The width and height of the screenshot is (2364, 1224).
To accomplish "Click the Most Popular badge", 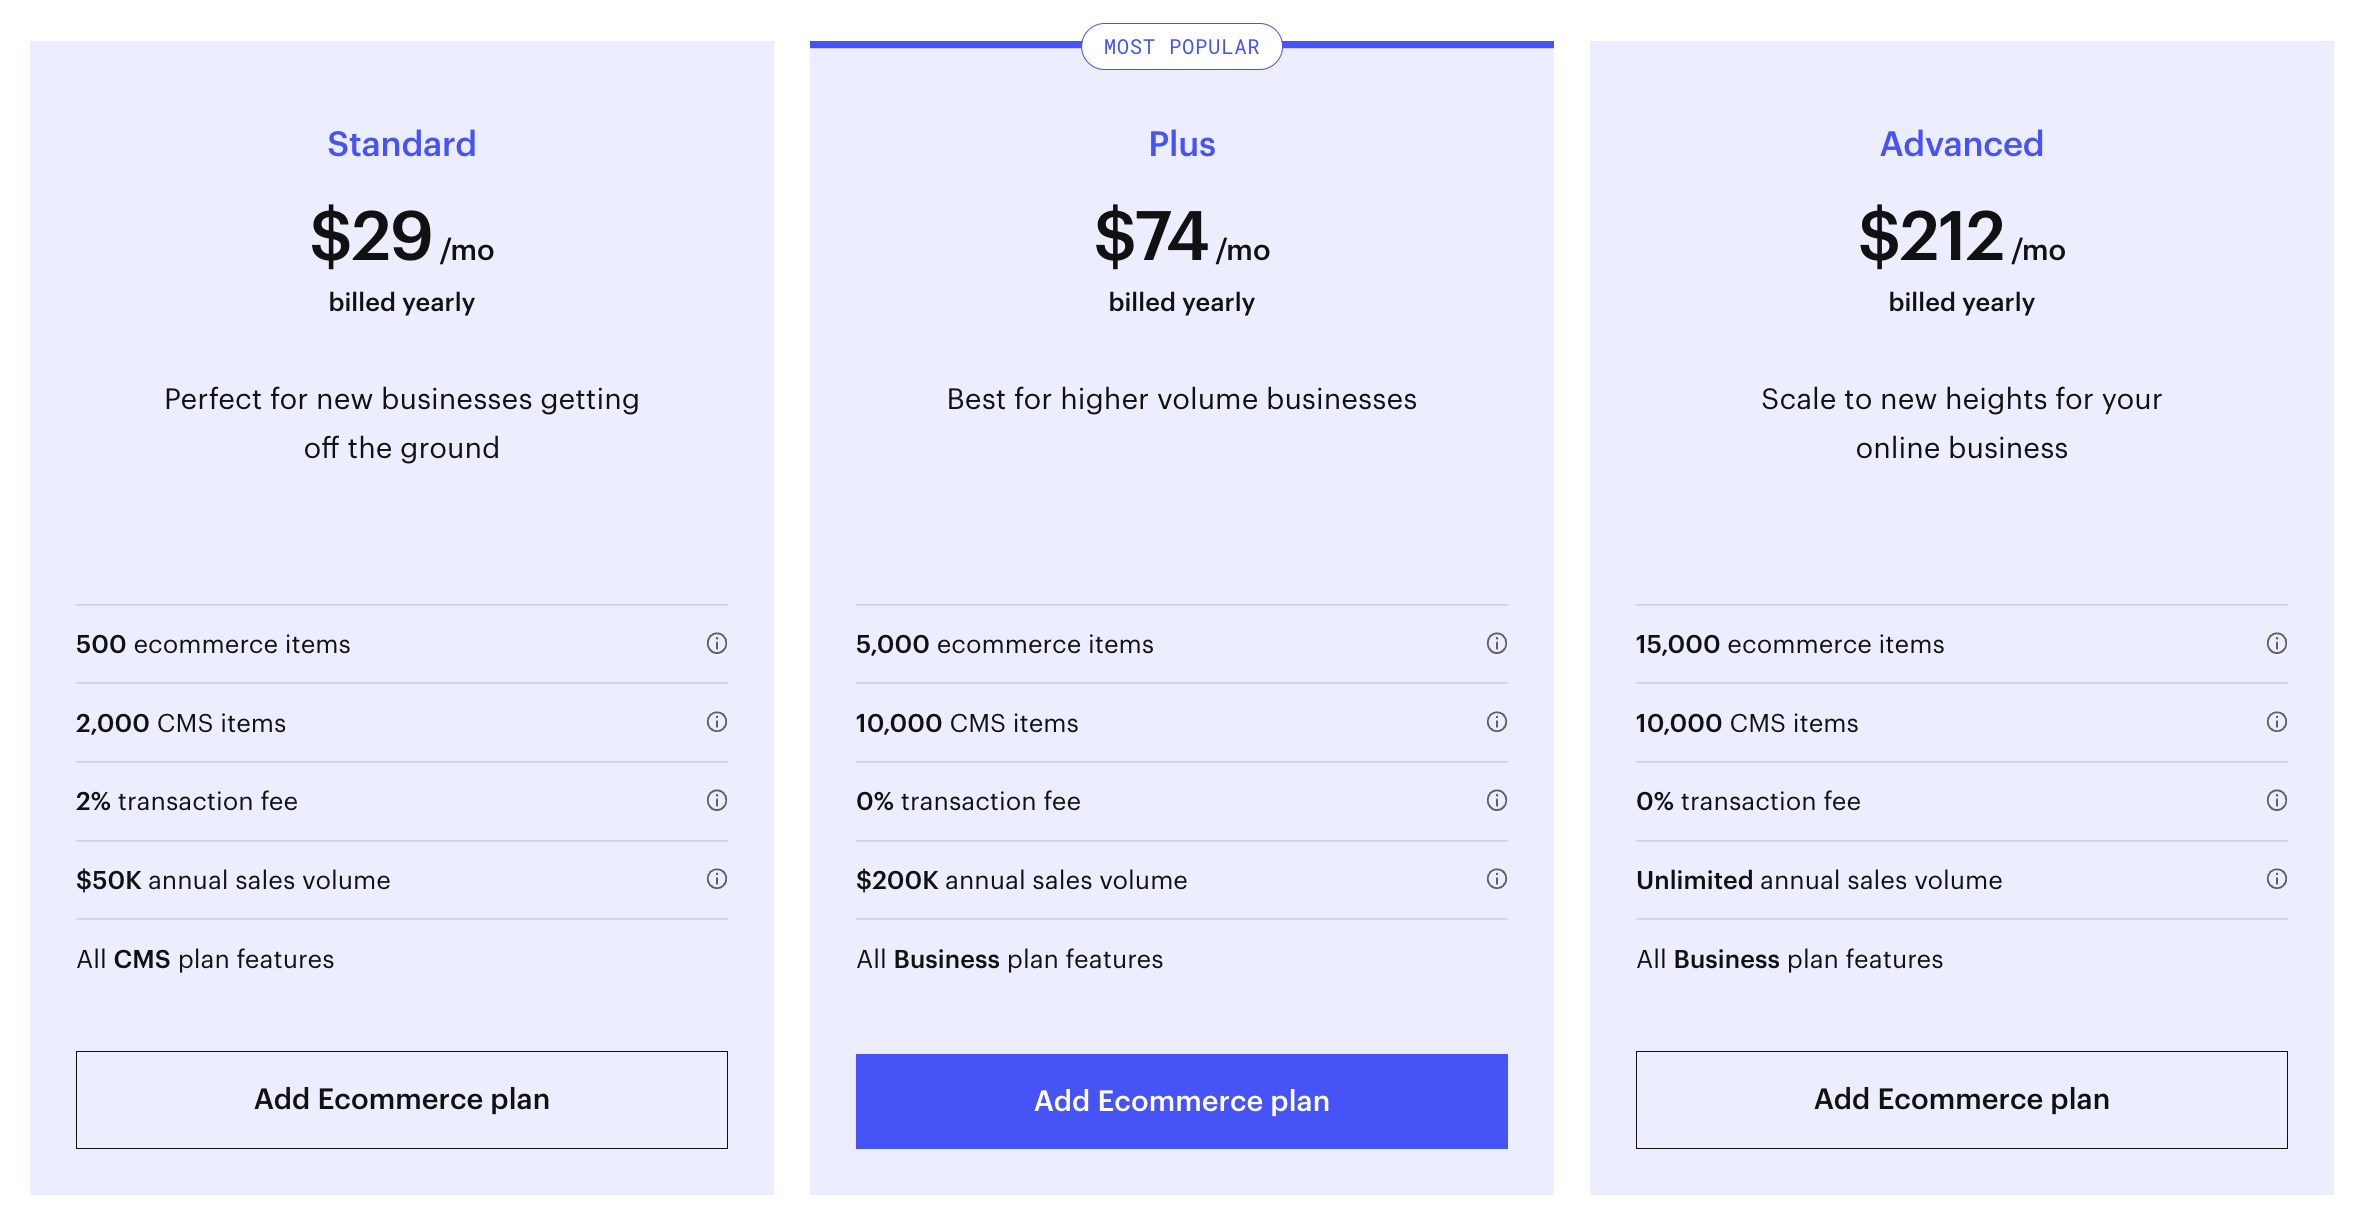I will coord(1182,47).
